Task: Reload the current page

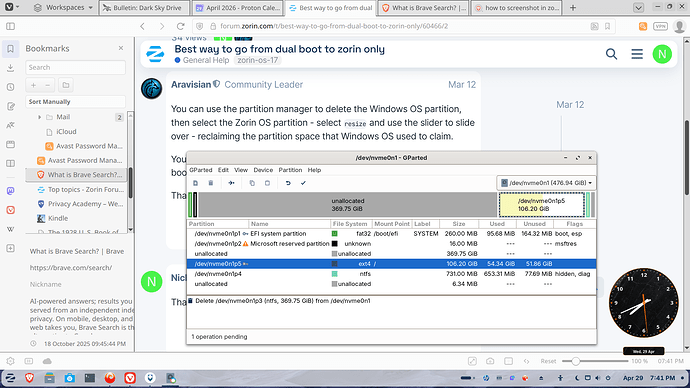Action: click(180, 26)
